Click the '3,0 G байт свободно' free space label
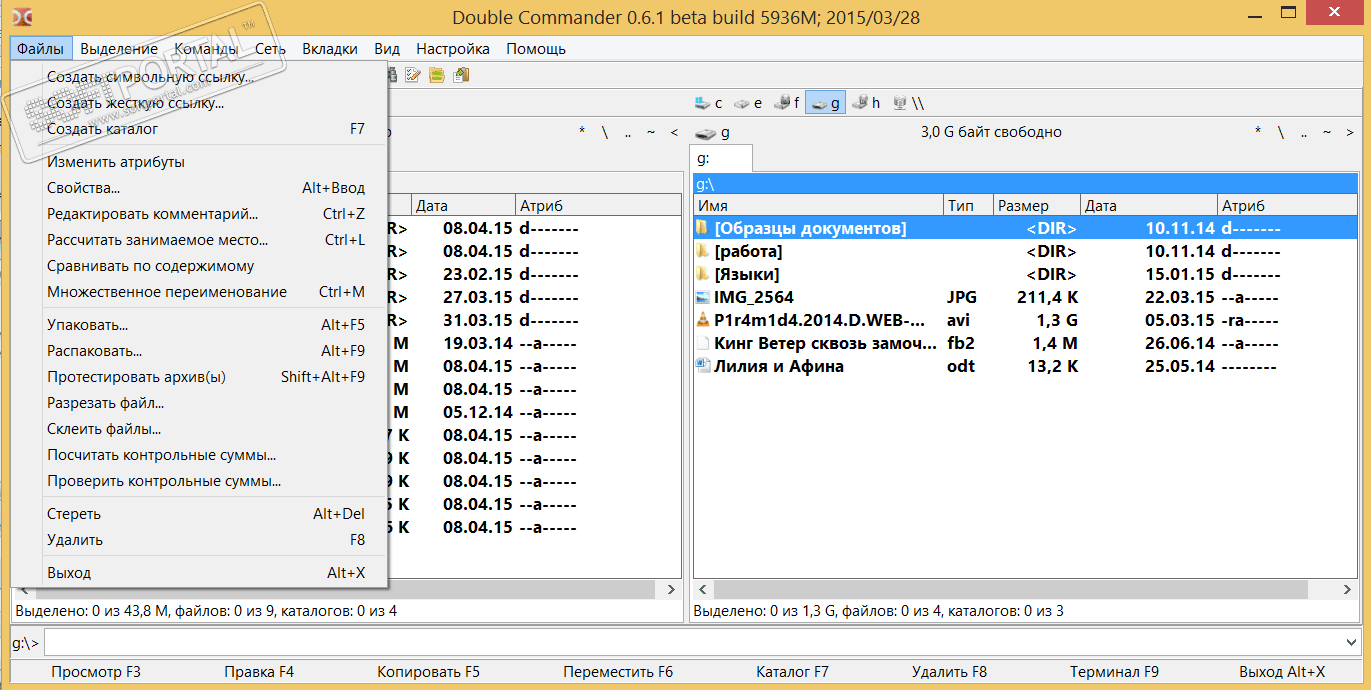The image size is (1371, 690). (991, 132)
